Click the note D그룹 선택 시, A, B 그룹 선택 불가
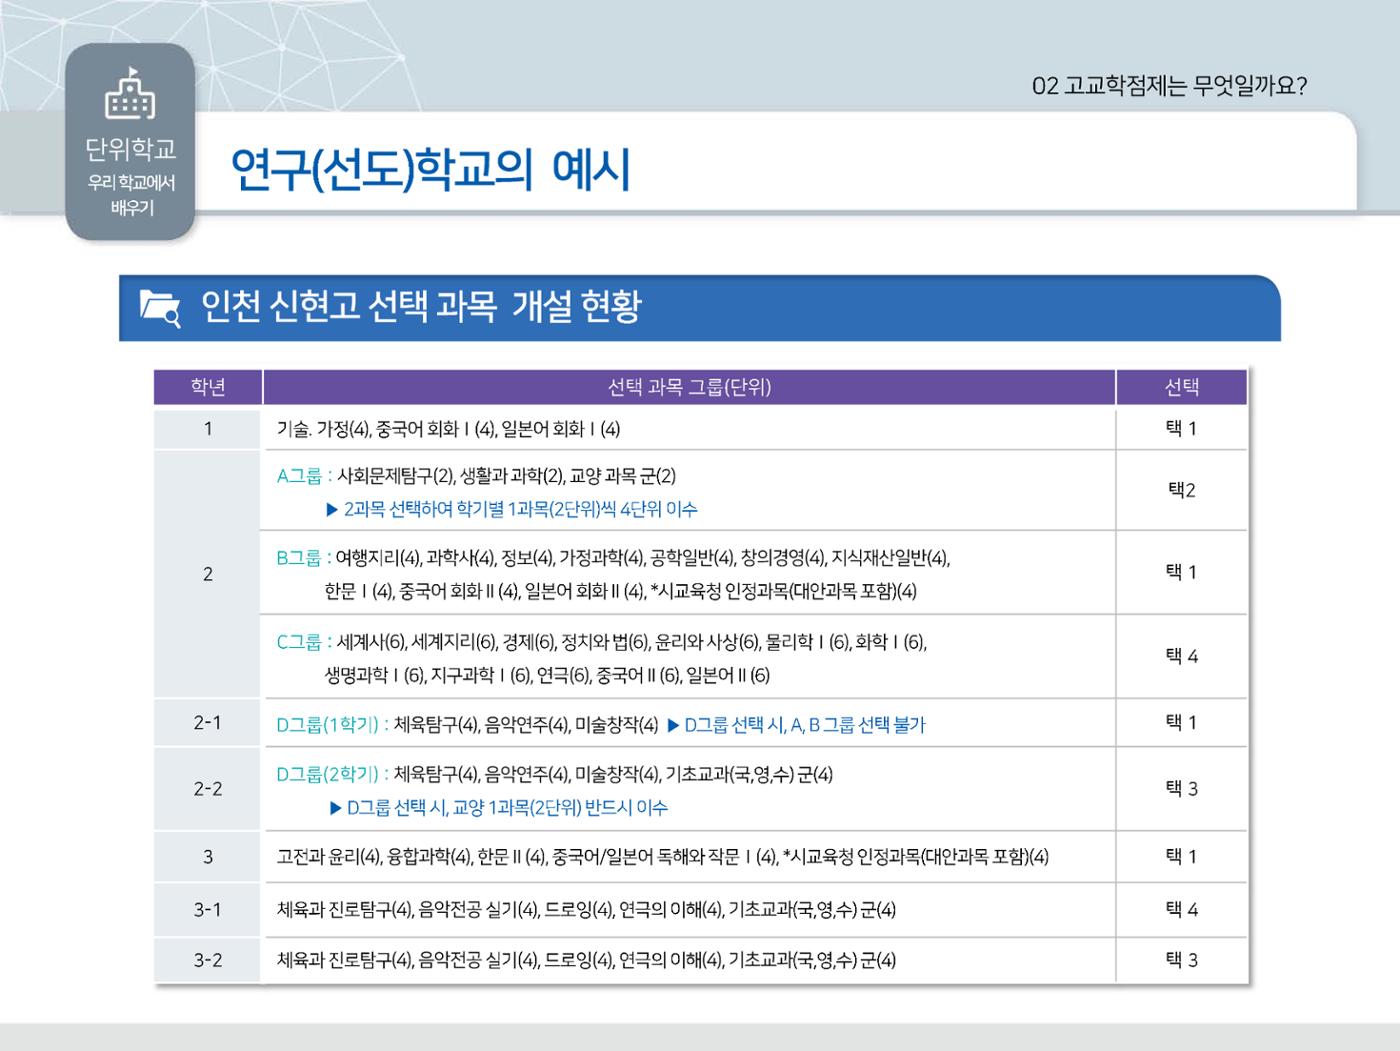The image size is (1400, 1051). click(796, 725)
